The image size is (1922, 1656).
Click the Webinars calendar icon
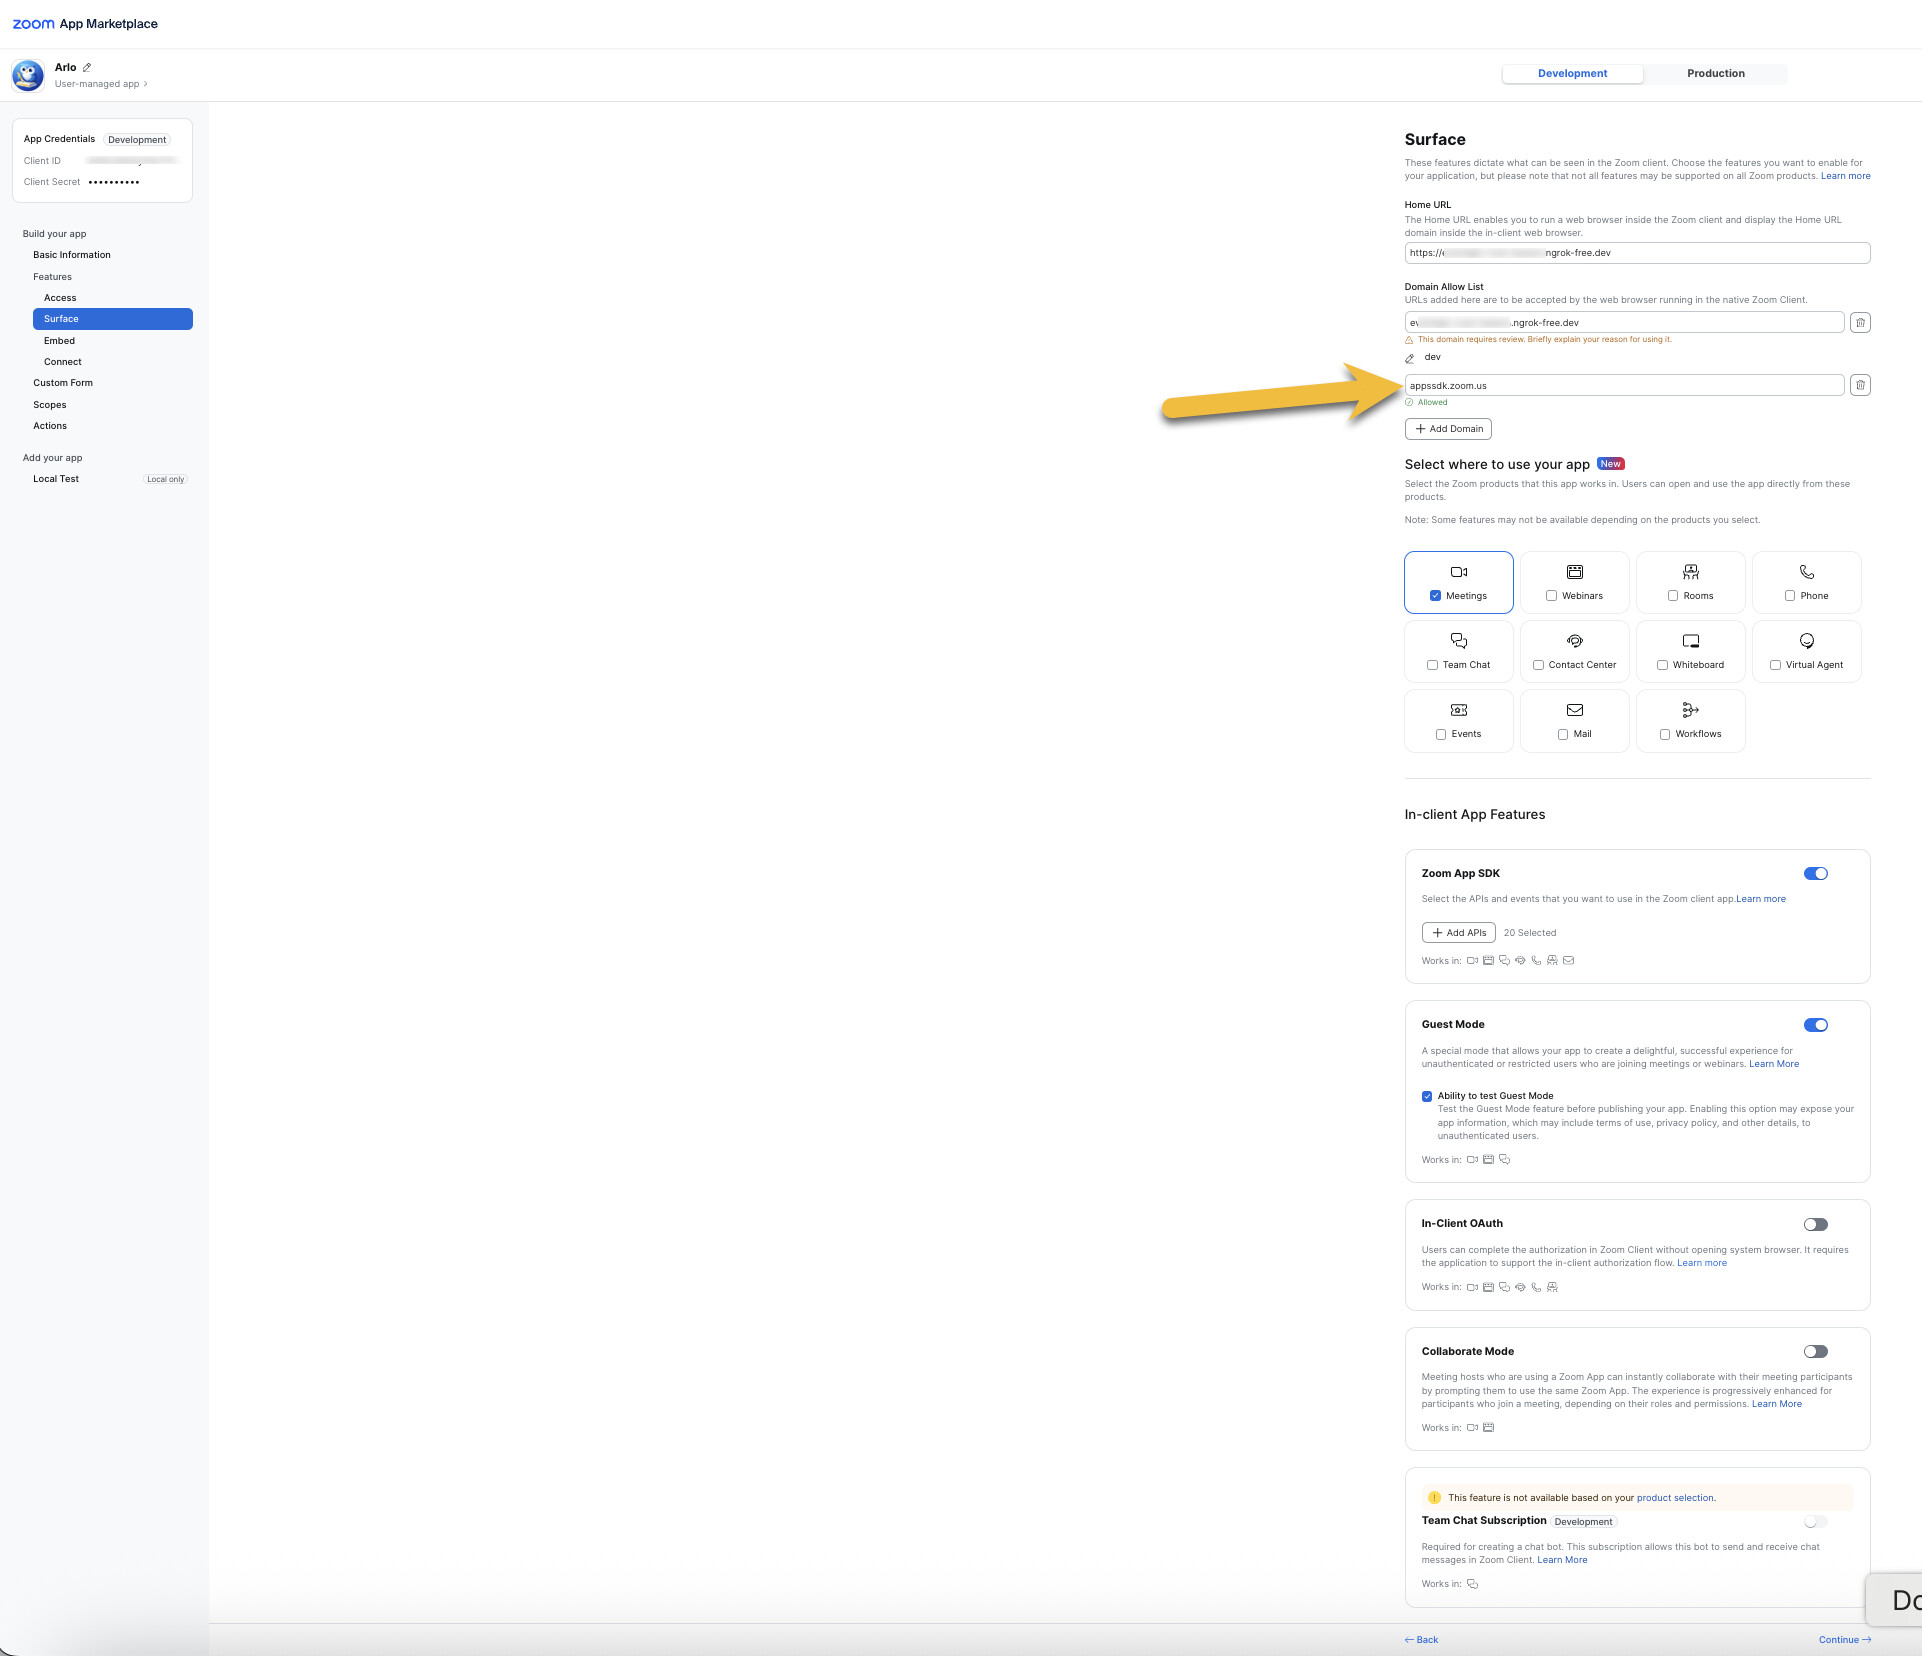tap(1574, 572)
